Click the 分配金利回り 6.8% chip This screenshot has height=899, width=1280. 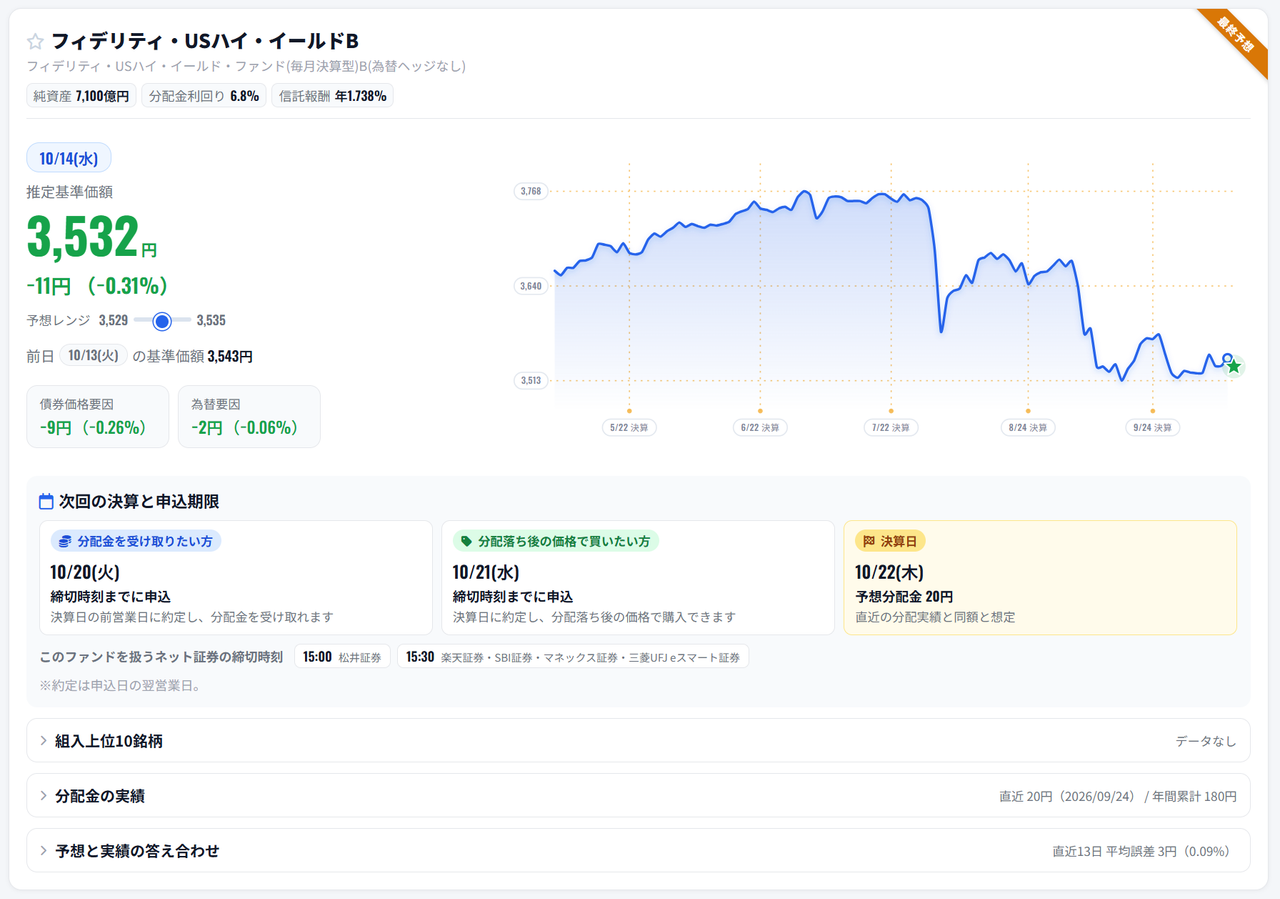[x=204, y=96]
